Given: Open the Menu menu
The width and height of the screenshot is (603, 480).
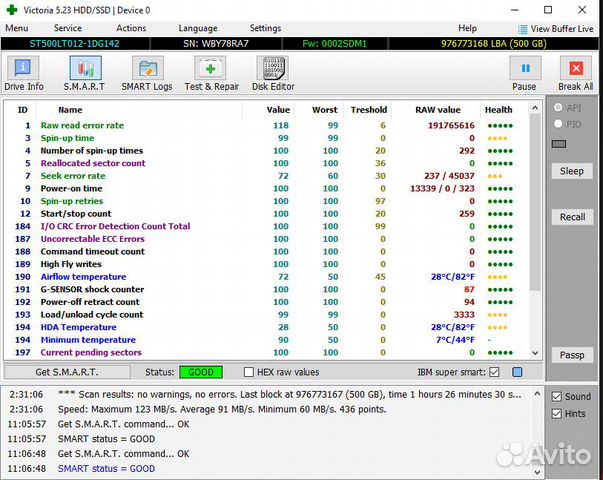Looking at the screenshot, I should pyautogui.click(x=17, y=28).
